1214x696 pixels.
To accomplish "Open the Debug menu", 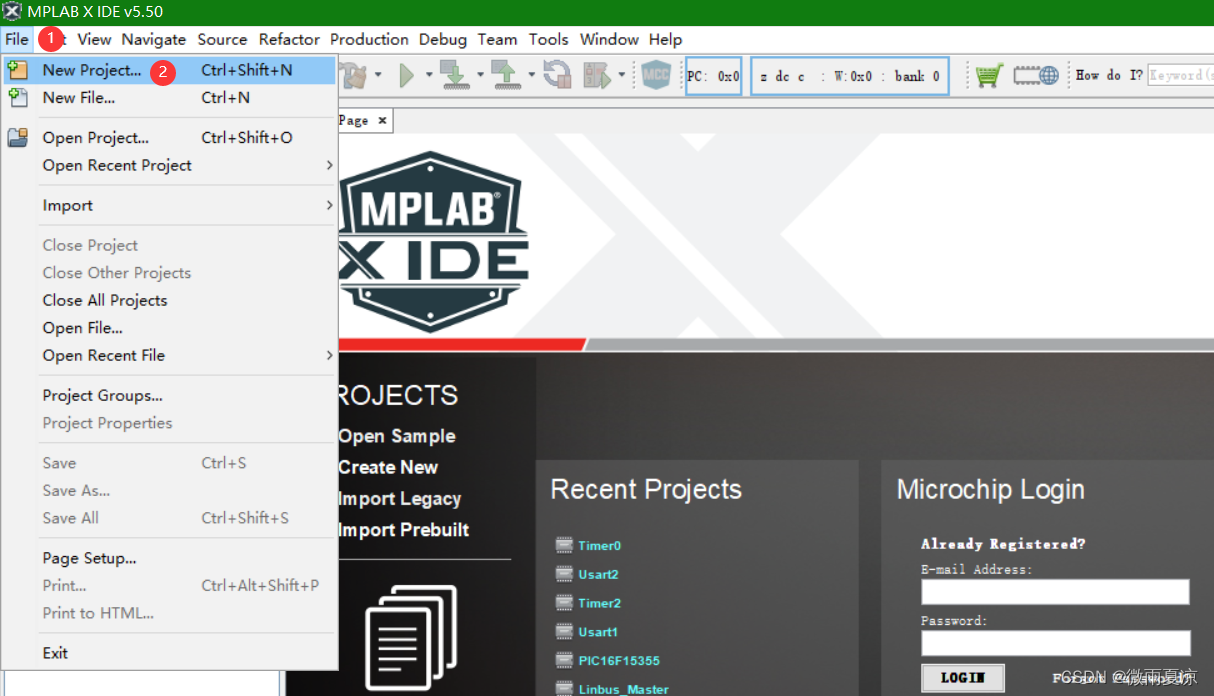I will tap(443, 39).
